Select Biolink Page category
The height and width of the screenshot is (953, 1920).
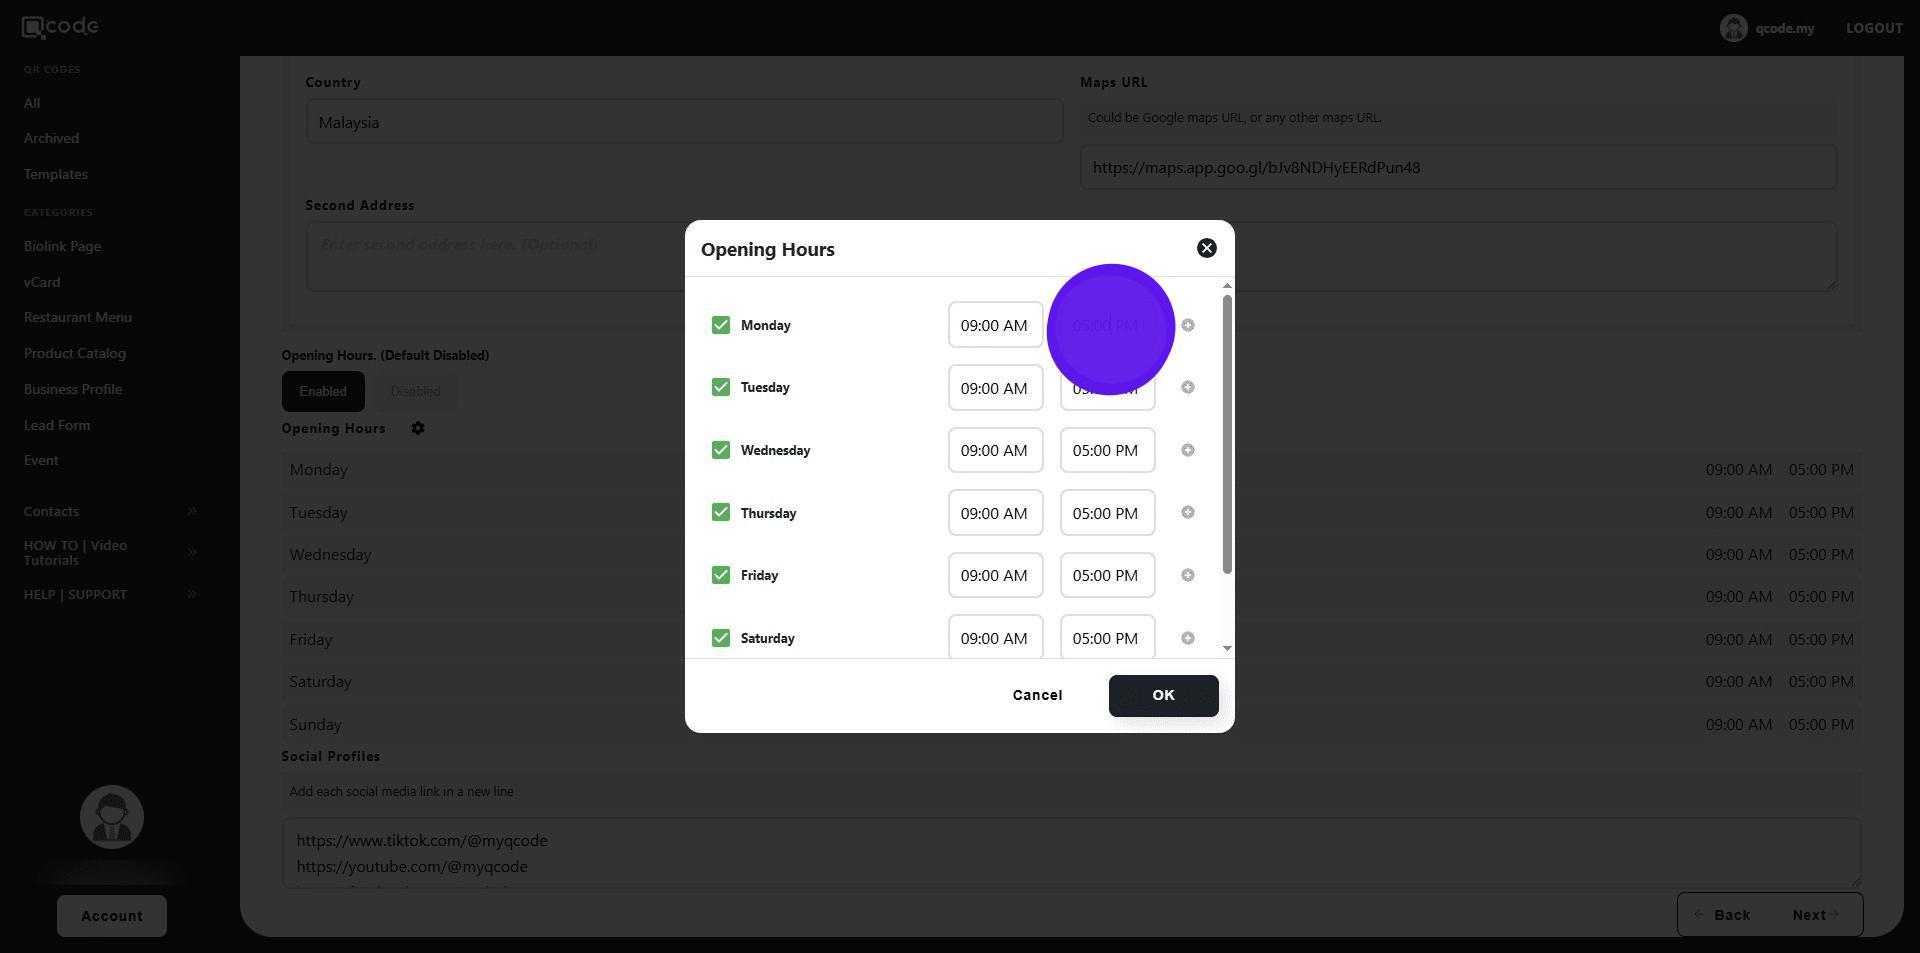(x=62, y=246)
